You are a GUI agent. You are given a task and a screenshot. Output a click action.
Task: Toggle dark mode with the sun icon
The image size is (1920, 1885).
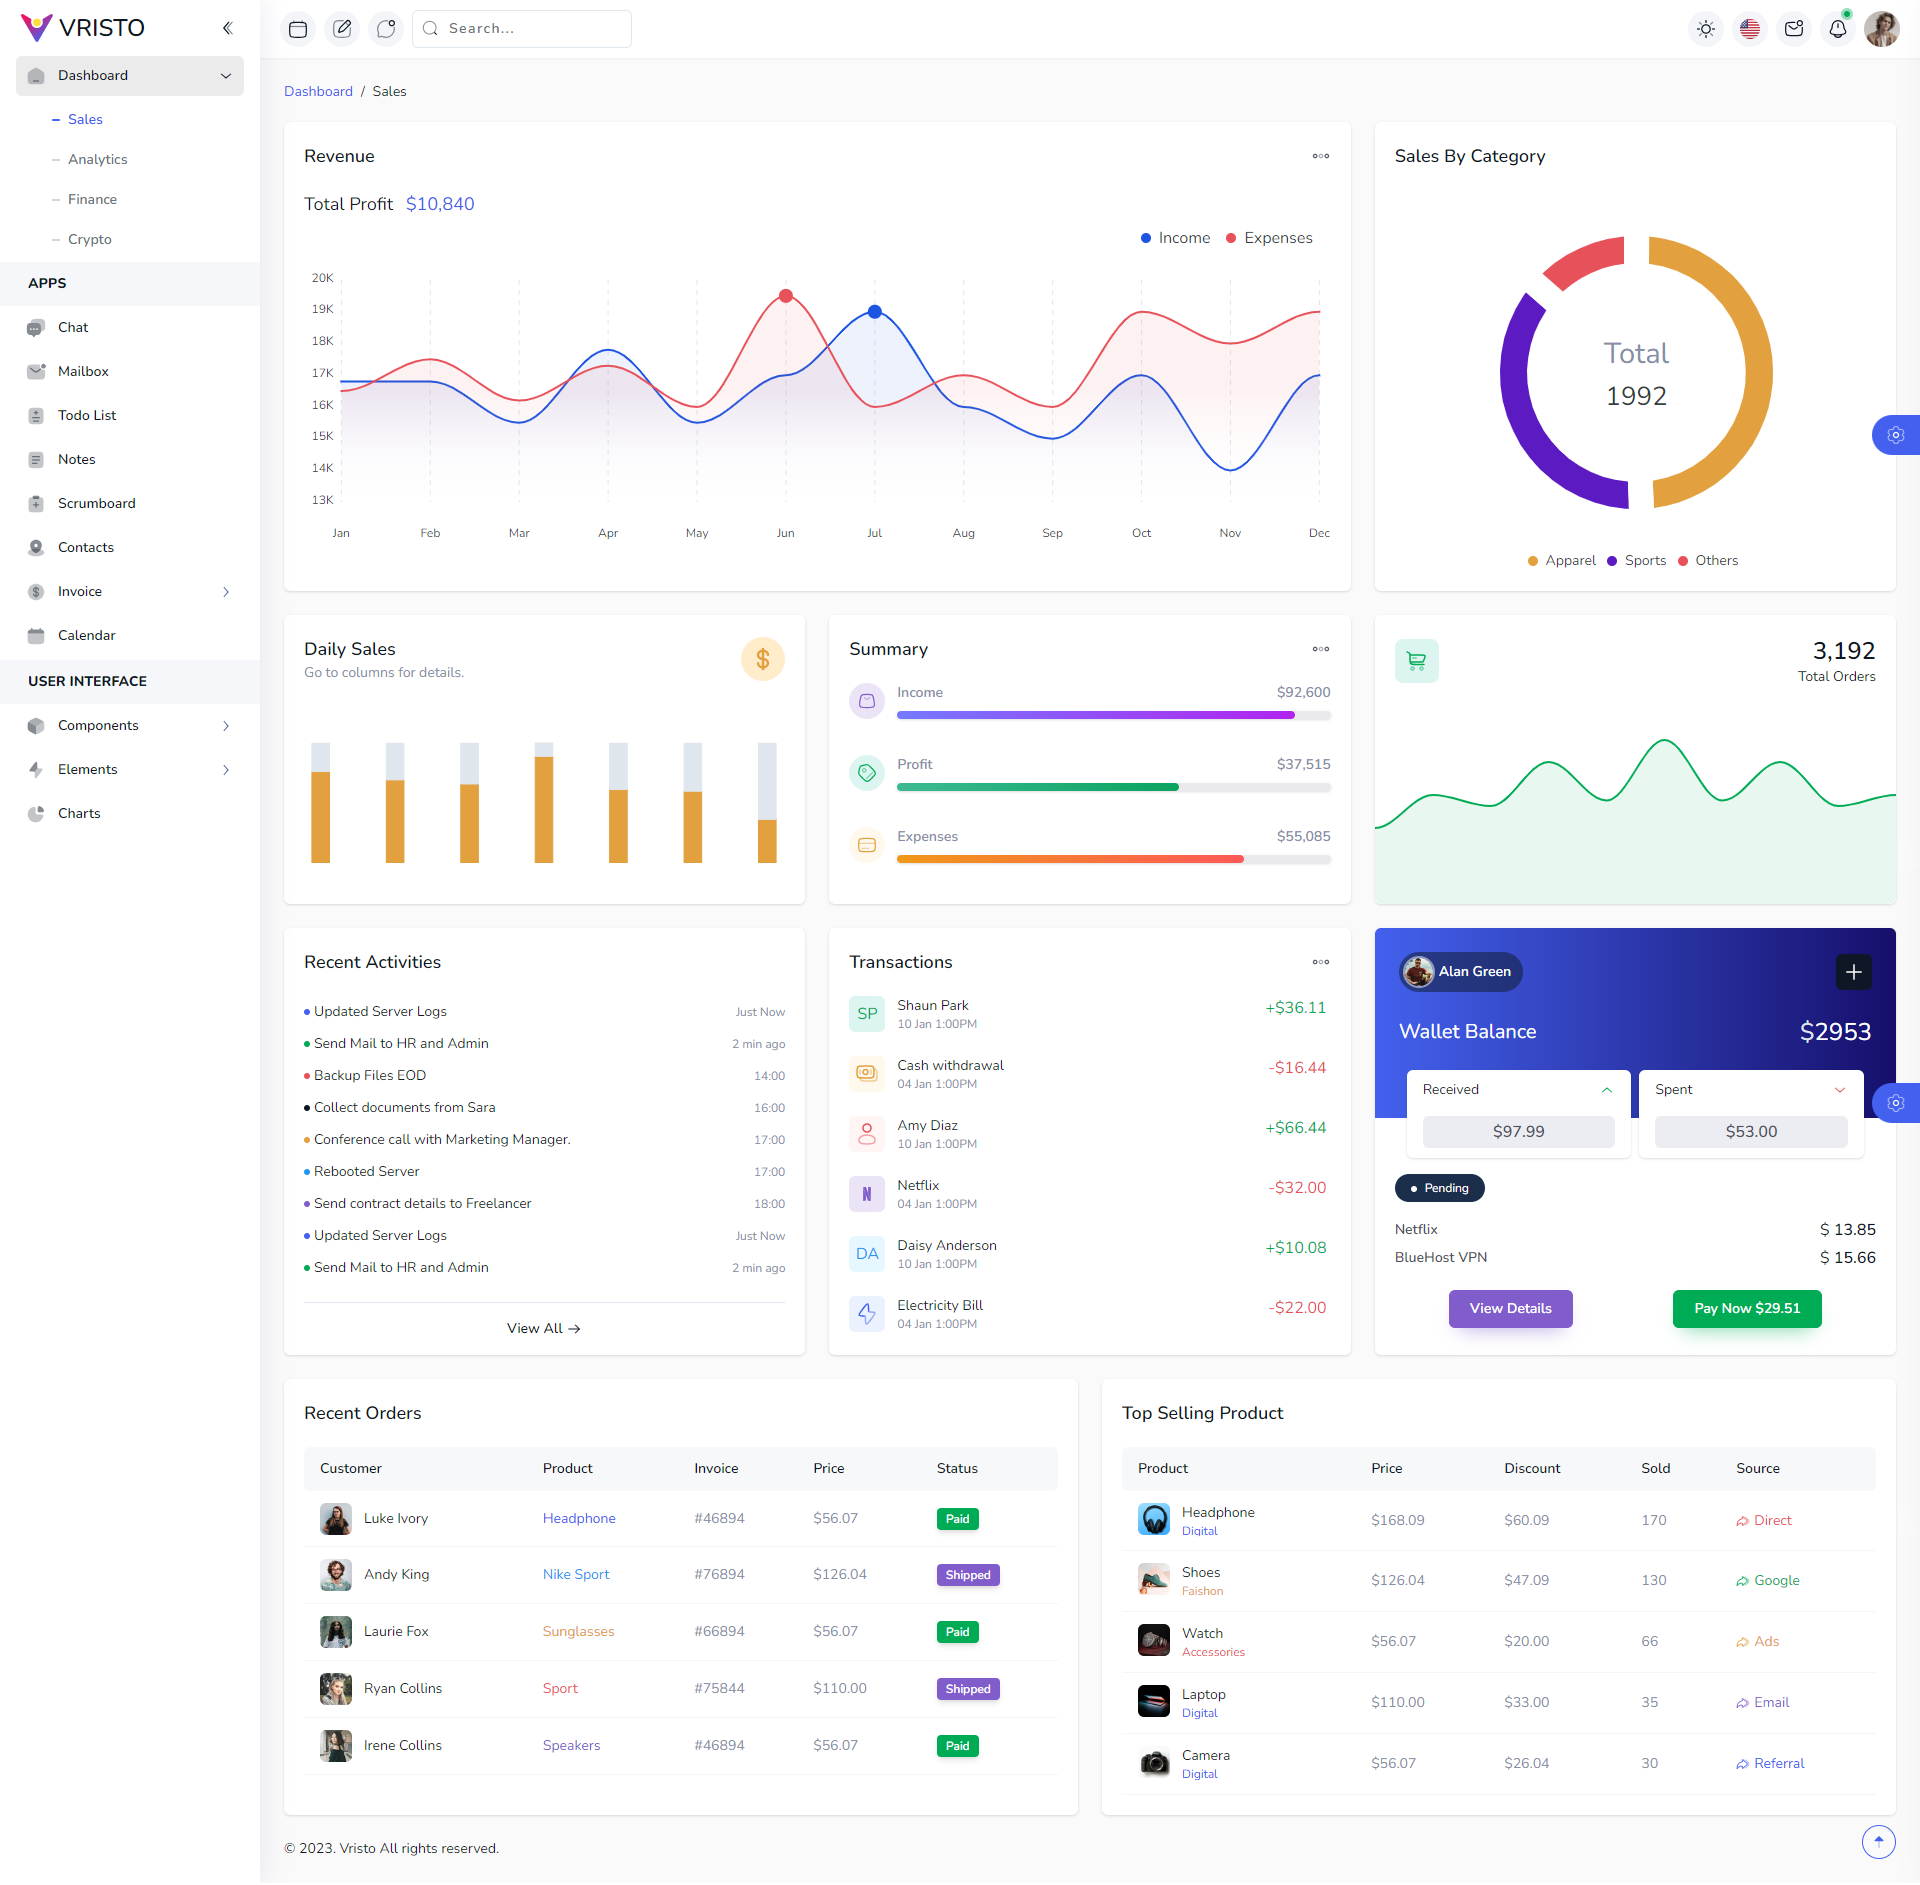pos(1705,29)
